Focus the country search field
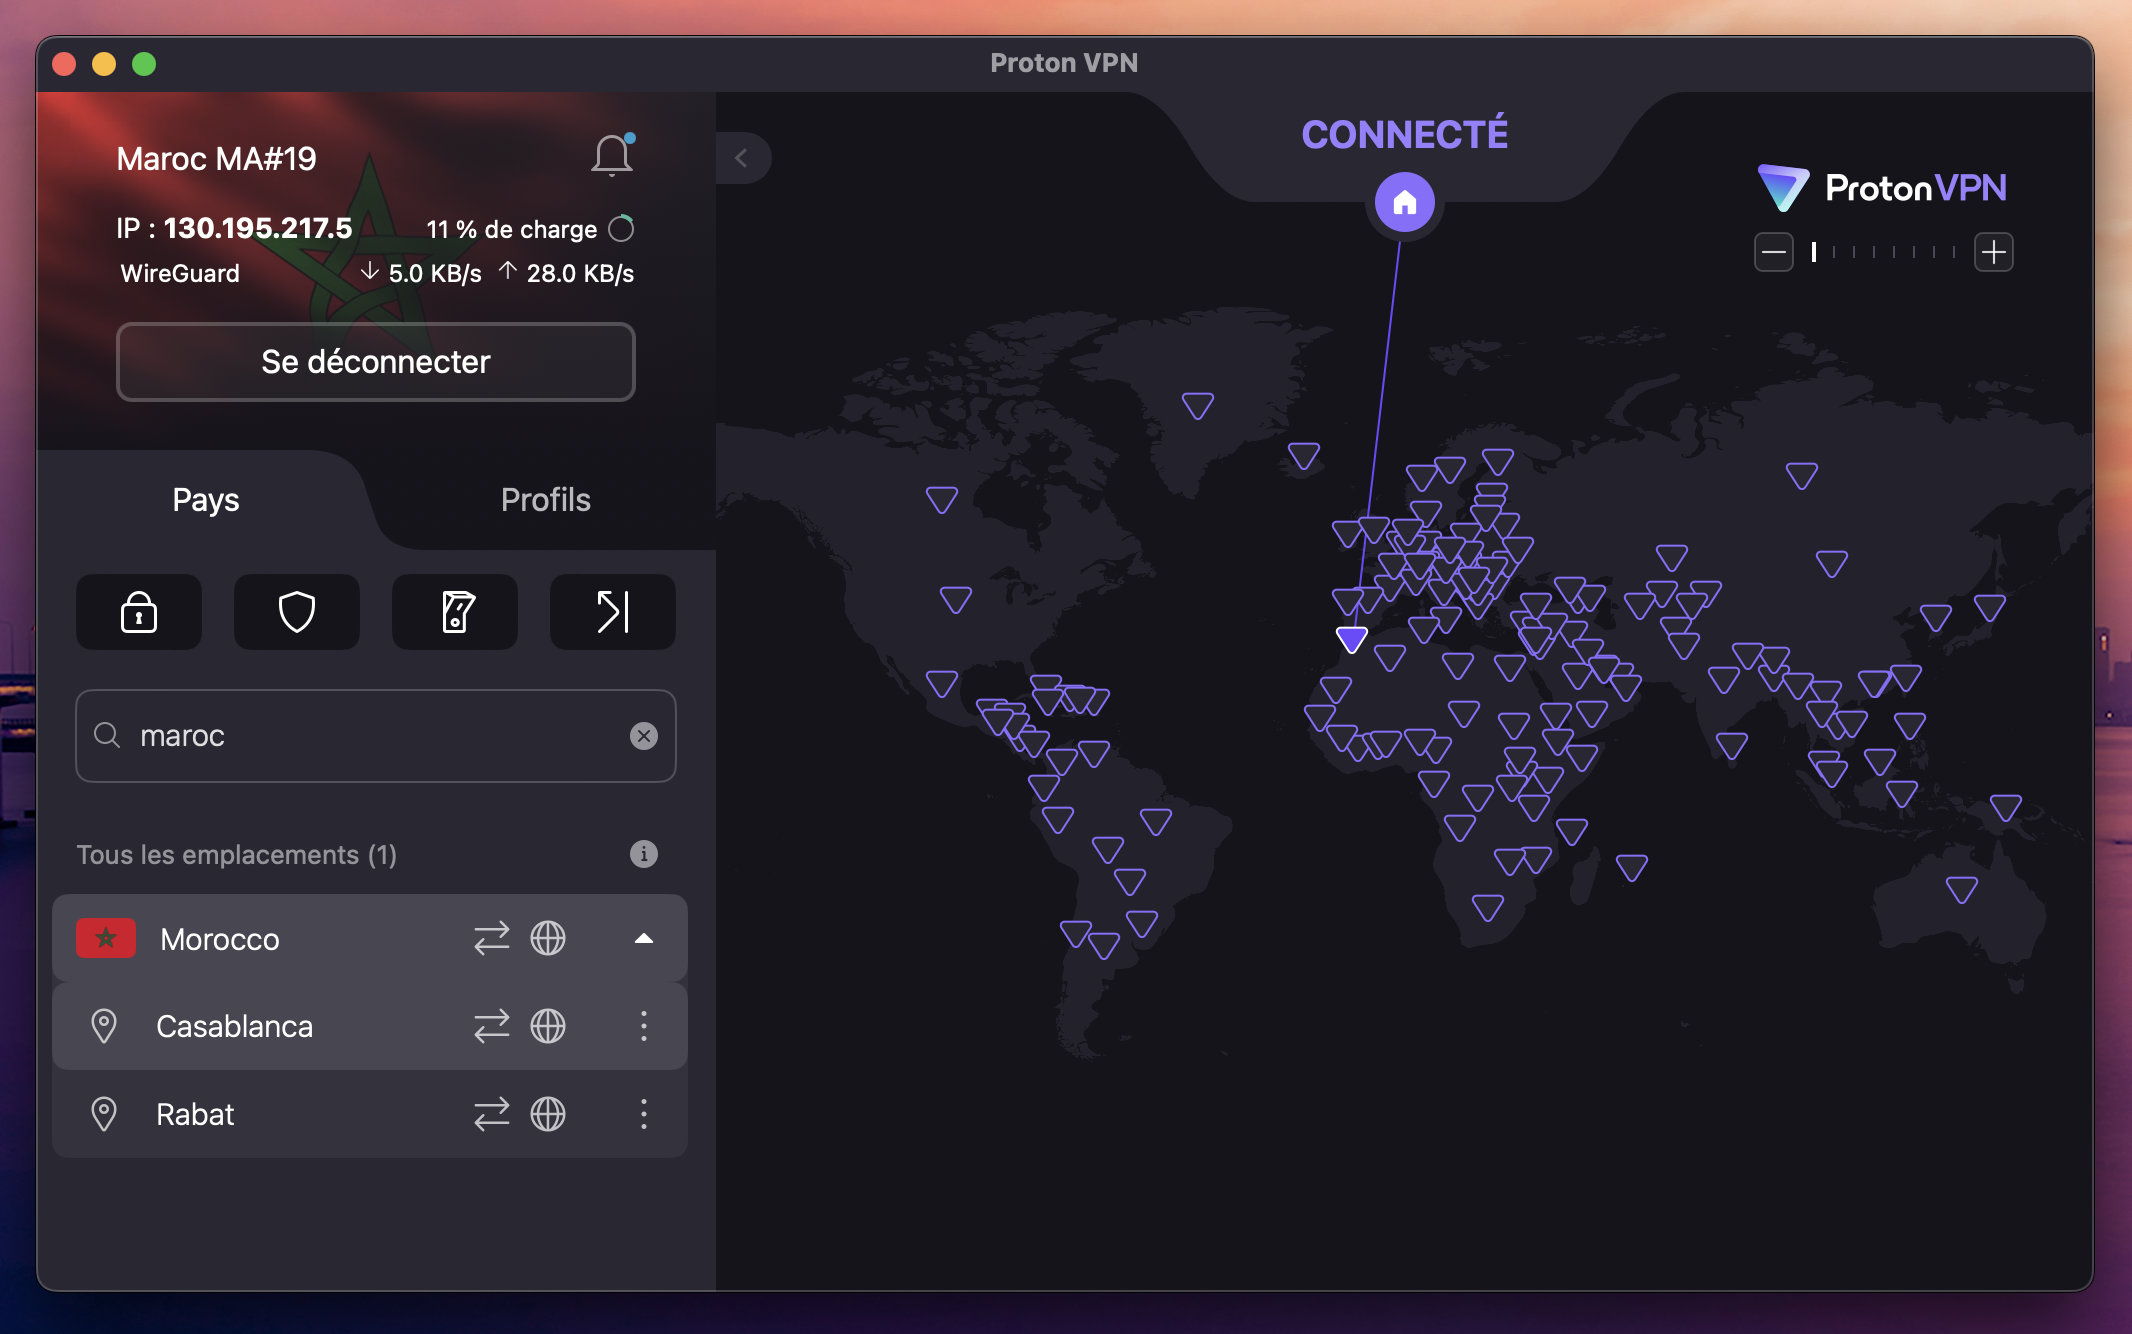Viewport: 2132px width, 1334px height. click(x=376, y=736)
